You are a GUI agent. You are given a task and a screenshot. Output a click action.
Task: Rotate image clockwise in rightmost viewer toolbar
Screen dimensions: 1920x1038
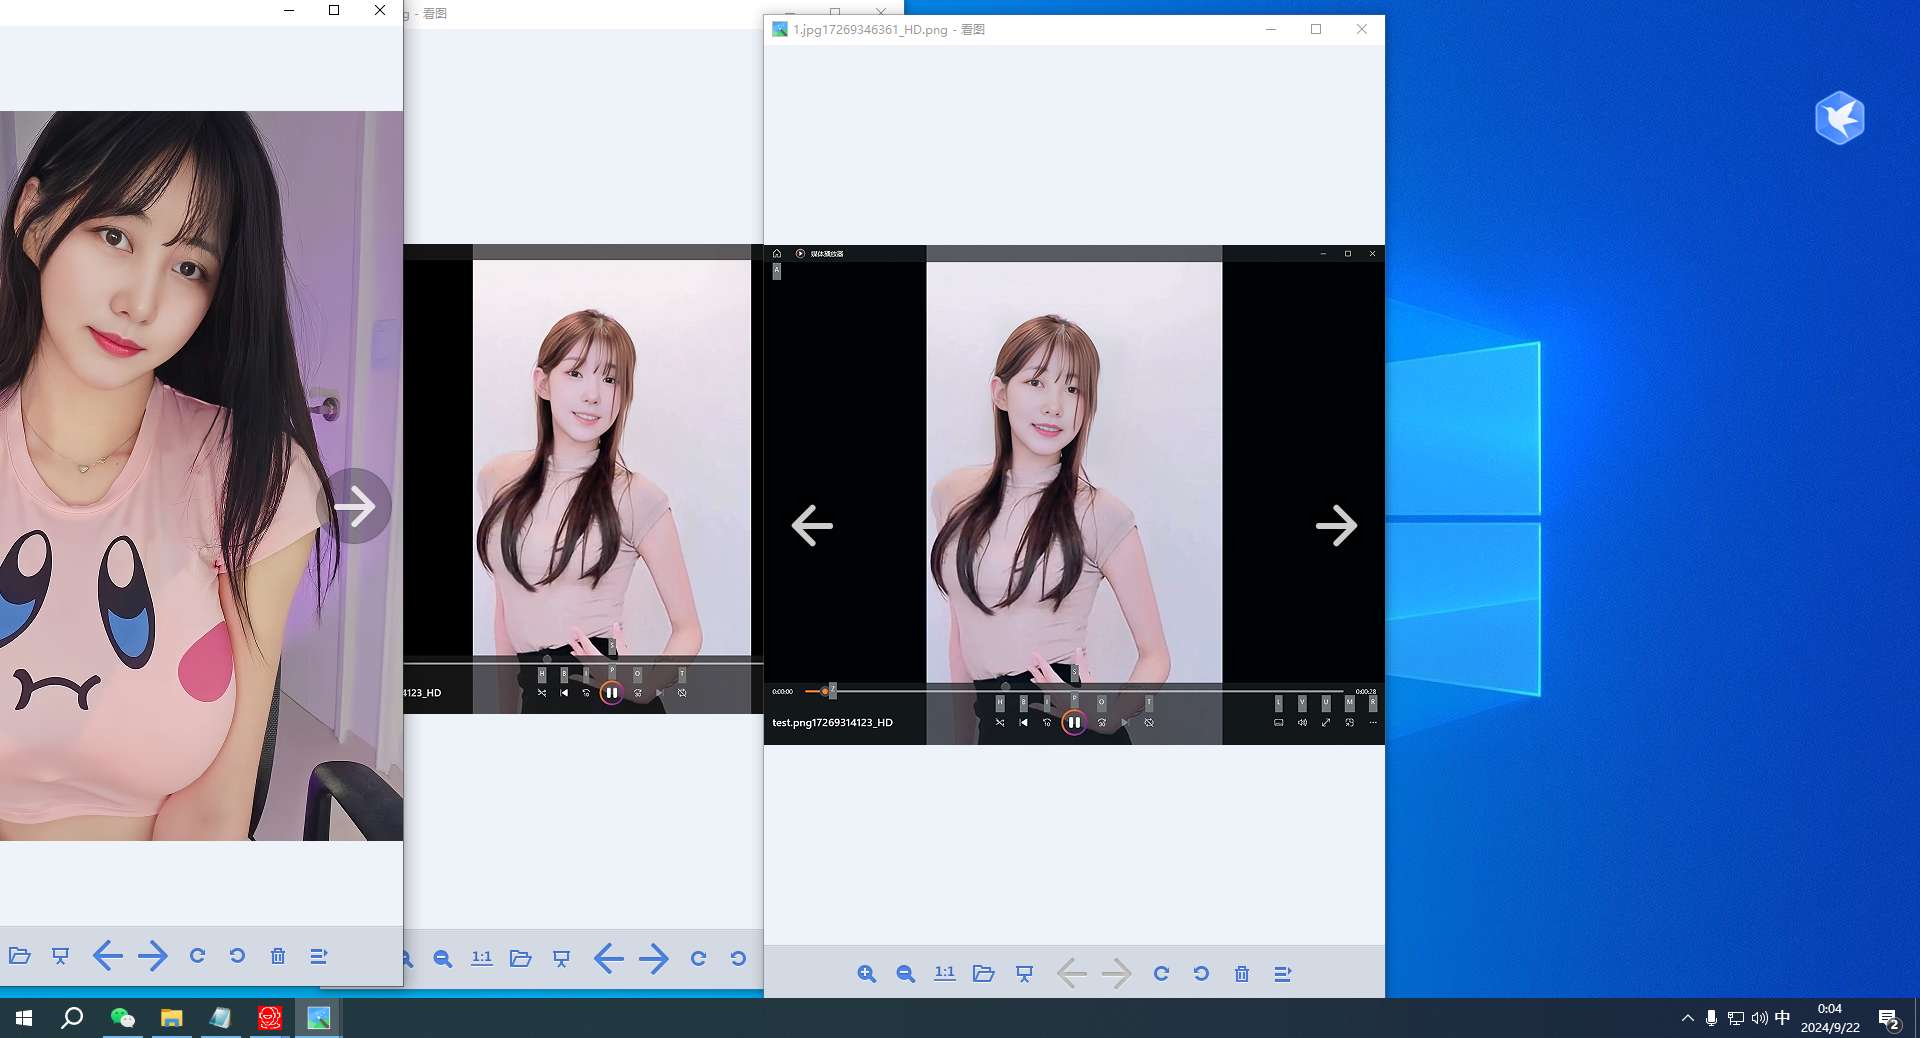(1161, 973)
